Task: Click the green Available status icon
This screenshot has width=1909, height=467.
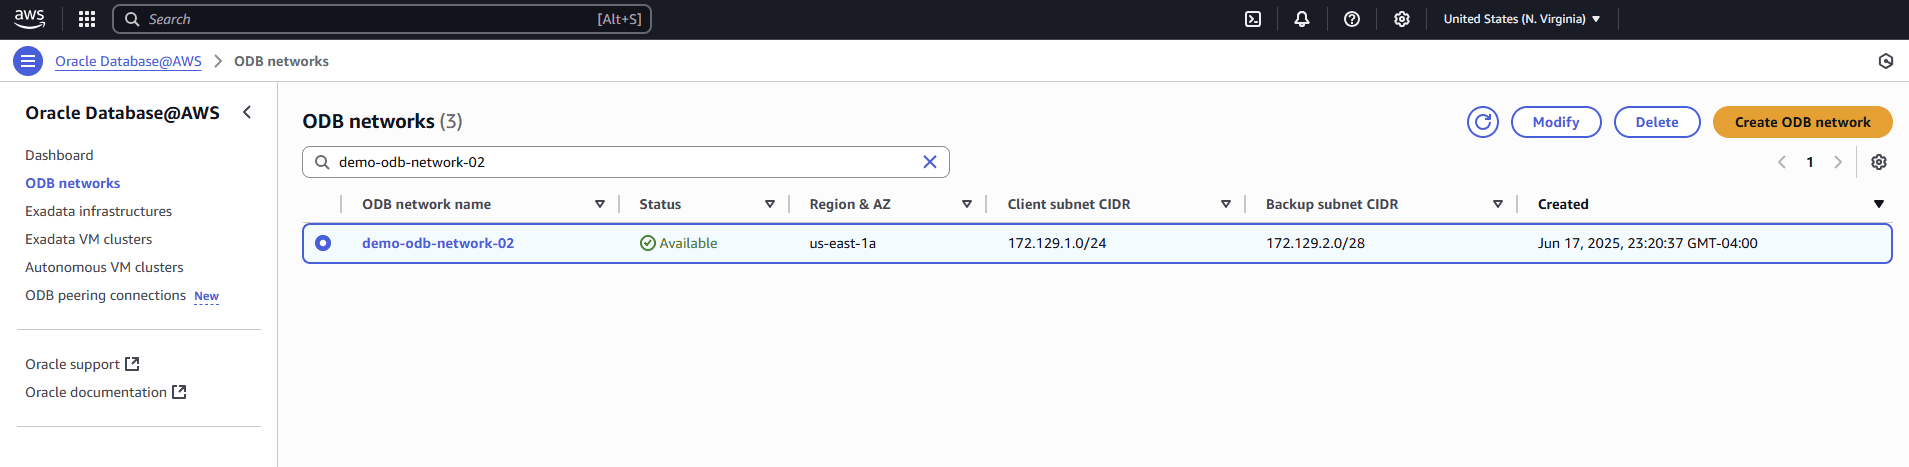Action: coord(648,243)
